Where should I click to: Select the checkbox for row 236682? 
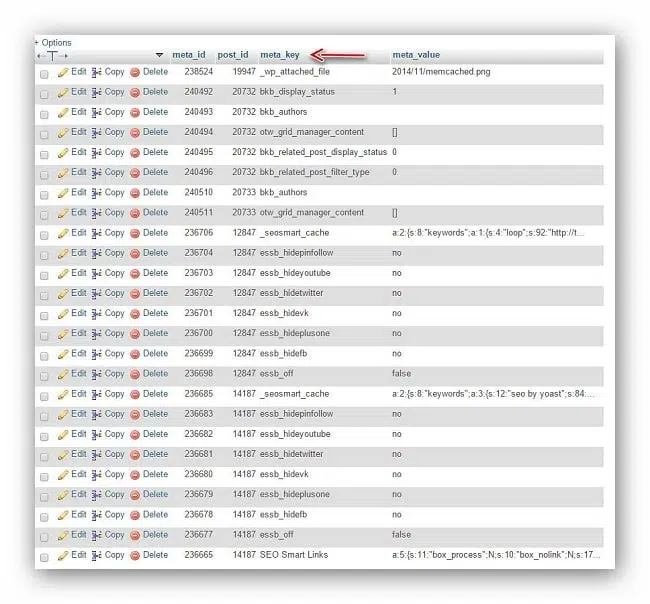pos(44,437)
